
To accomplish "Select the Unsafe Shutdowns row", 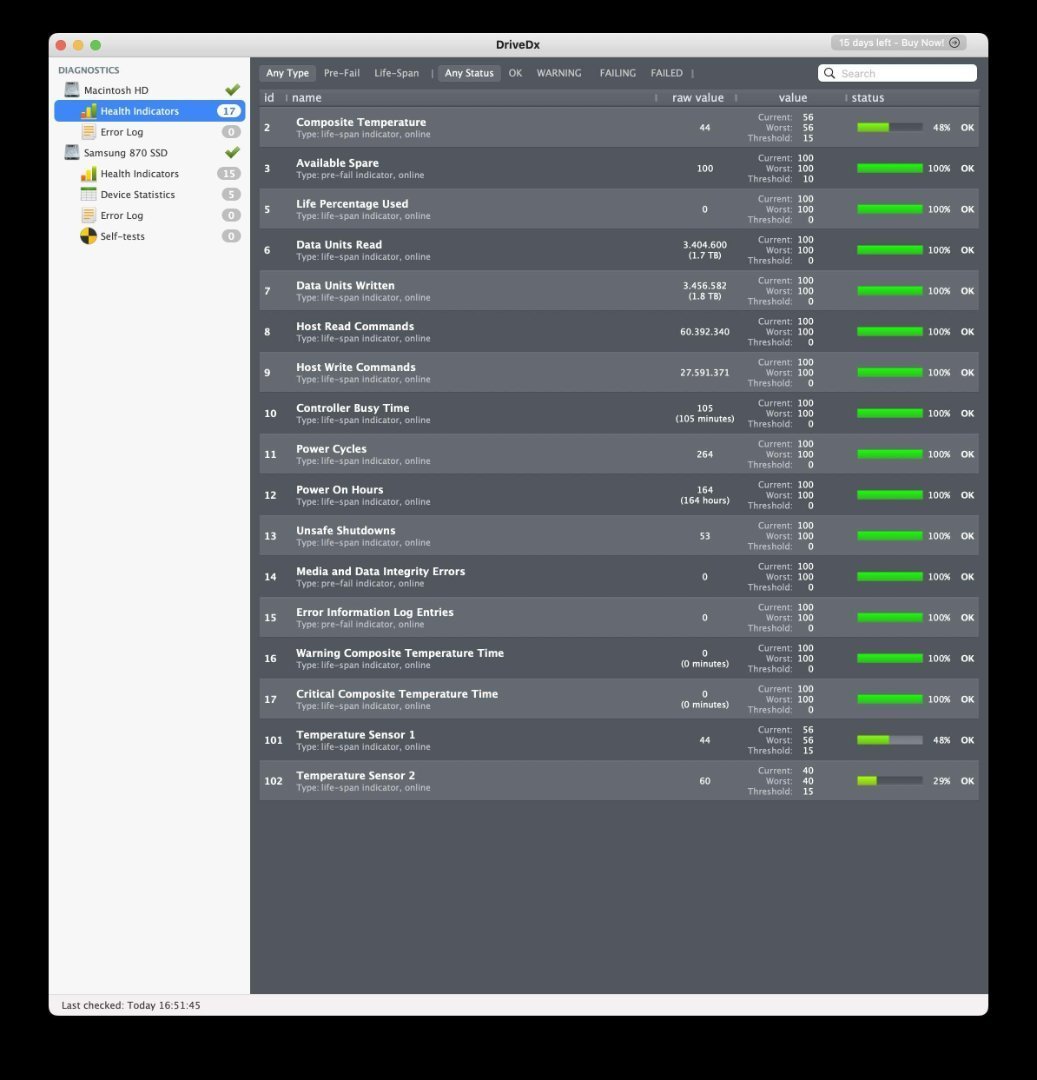I will click(x=619, y=536).
